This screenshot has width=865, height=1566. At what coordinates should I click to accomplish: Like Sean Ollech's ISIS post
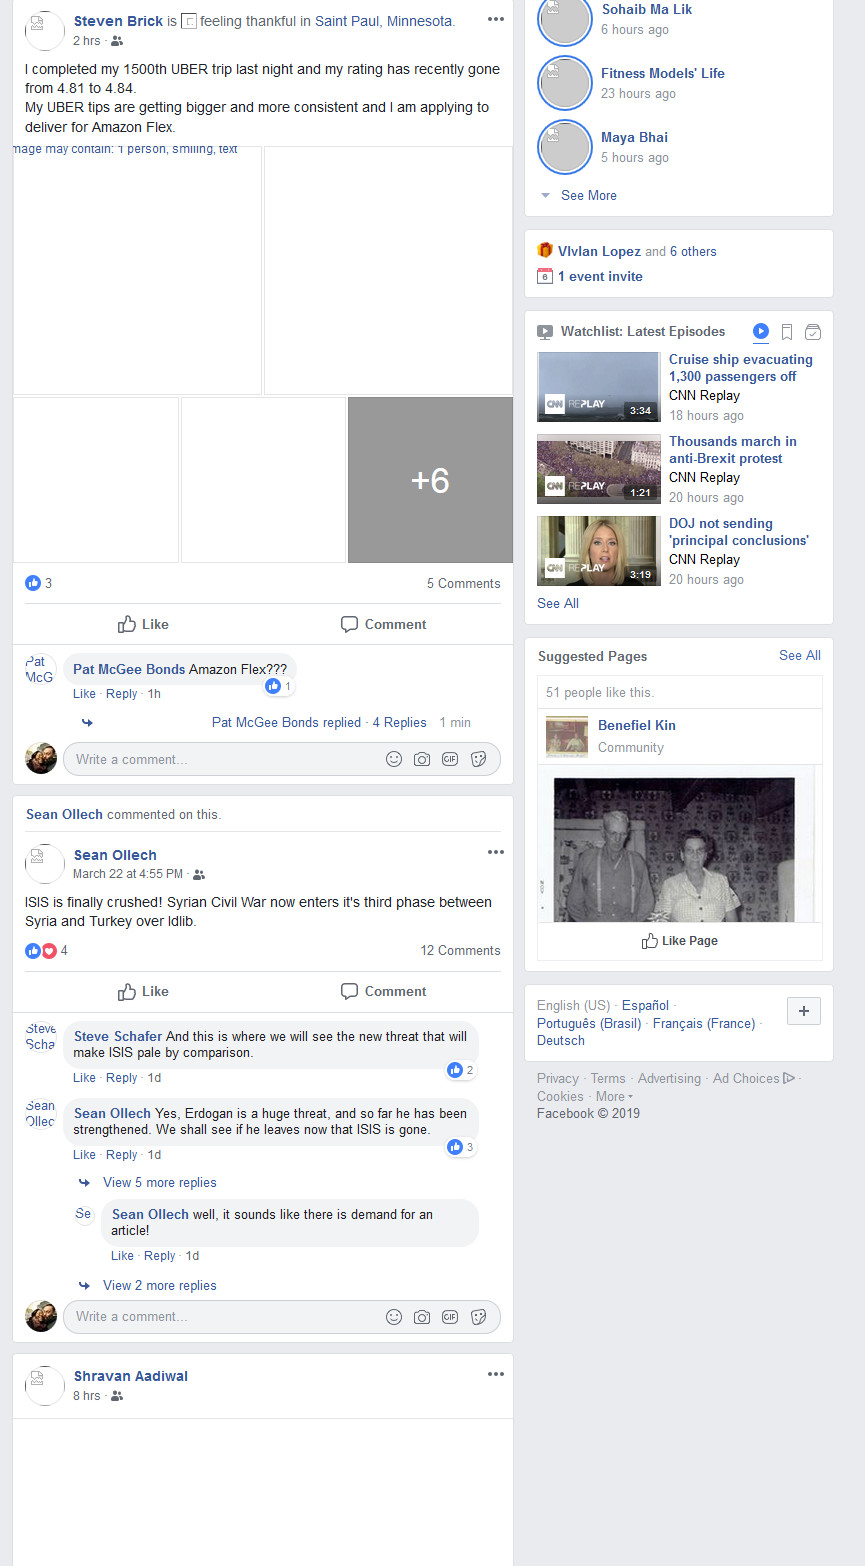pyautogui.click(x=143, y=991)
